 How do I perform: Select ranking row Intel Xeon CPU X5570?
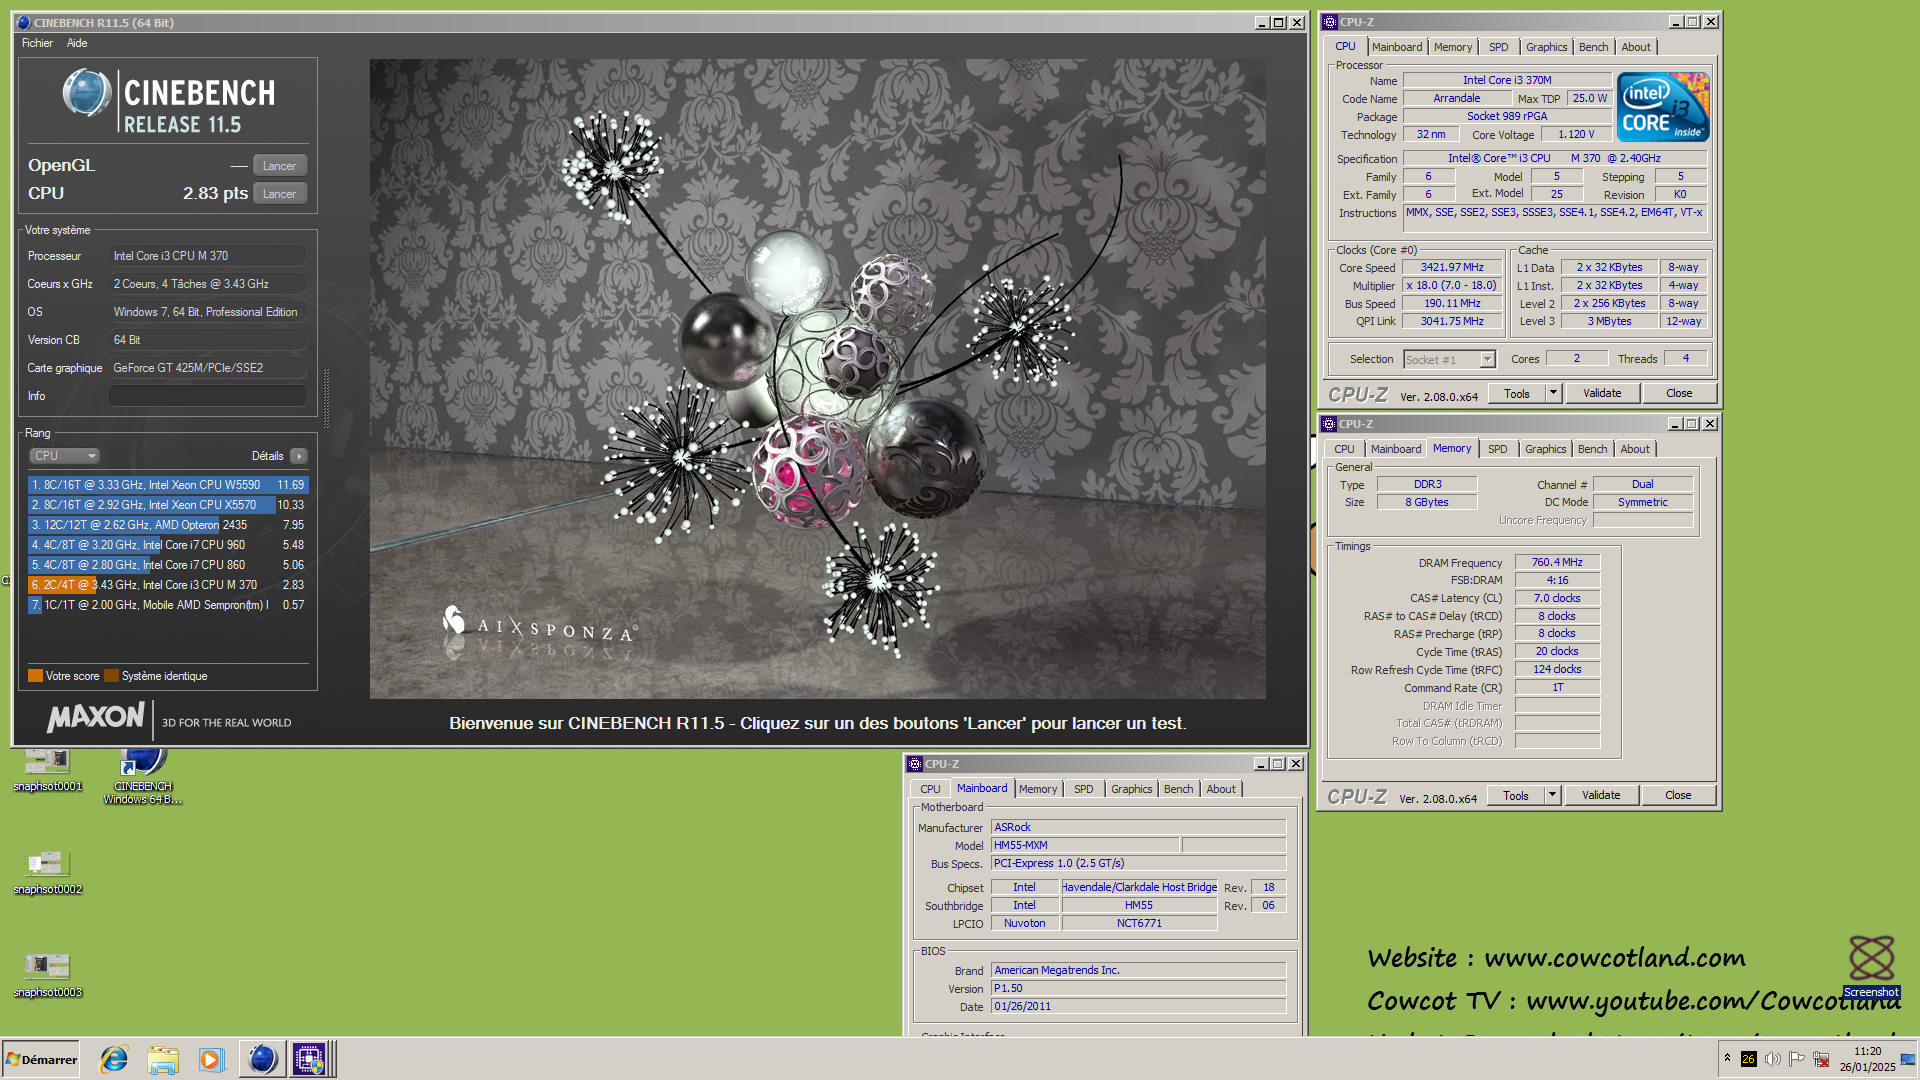click(168, 505)
